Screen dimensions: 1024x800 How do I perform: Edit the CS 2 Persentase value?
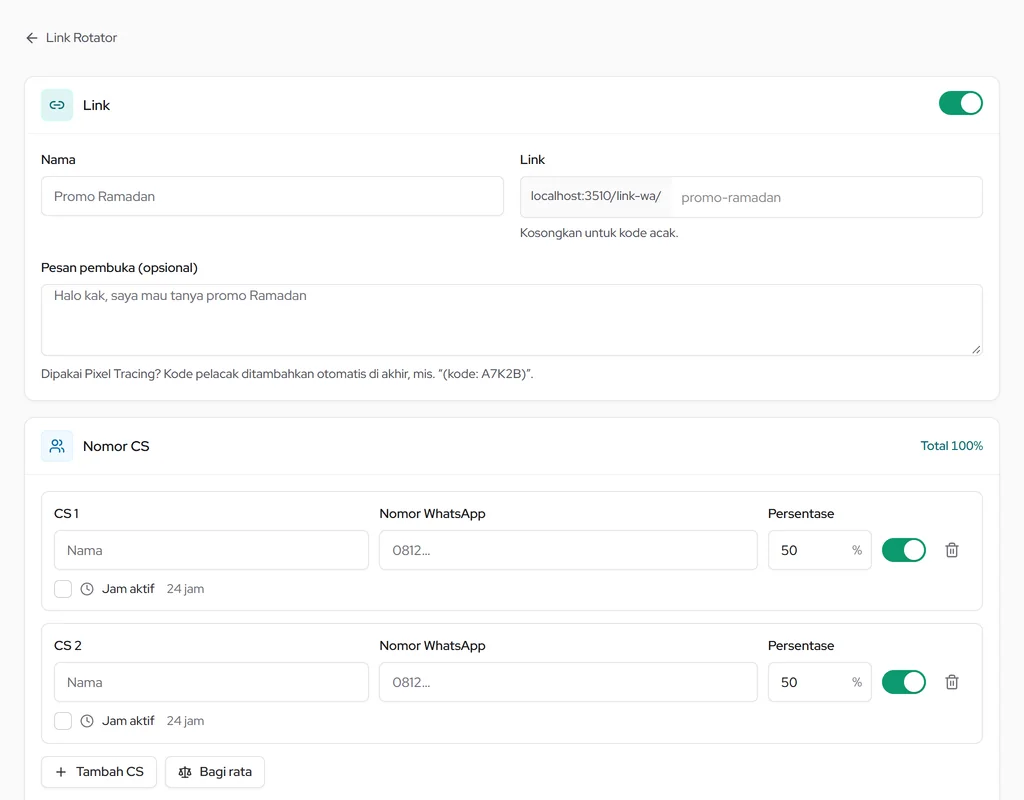tap(820, 682)
